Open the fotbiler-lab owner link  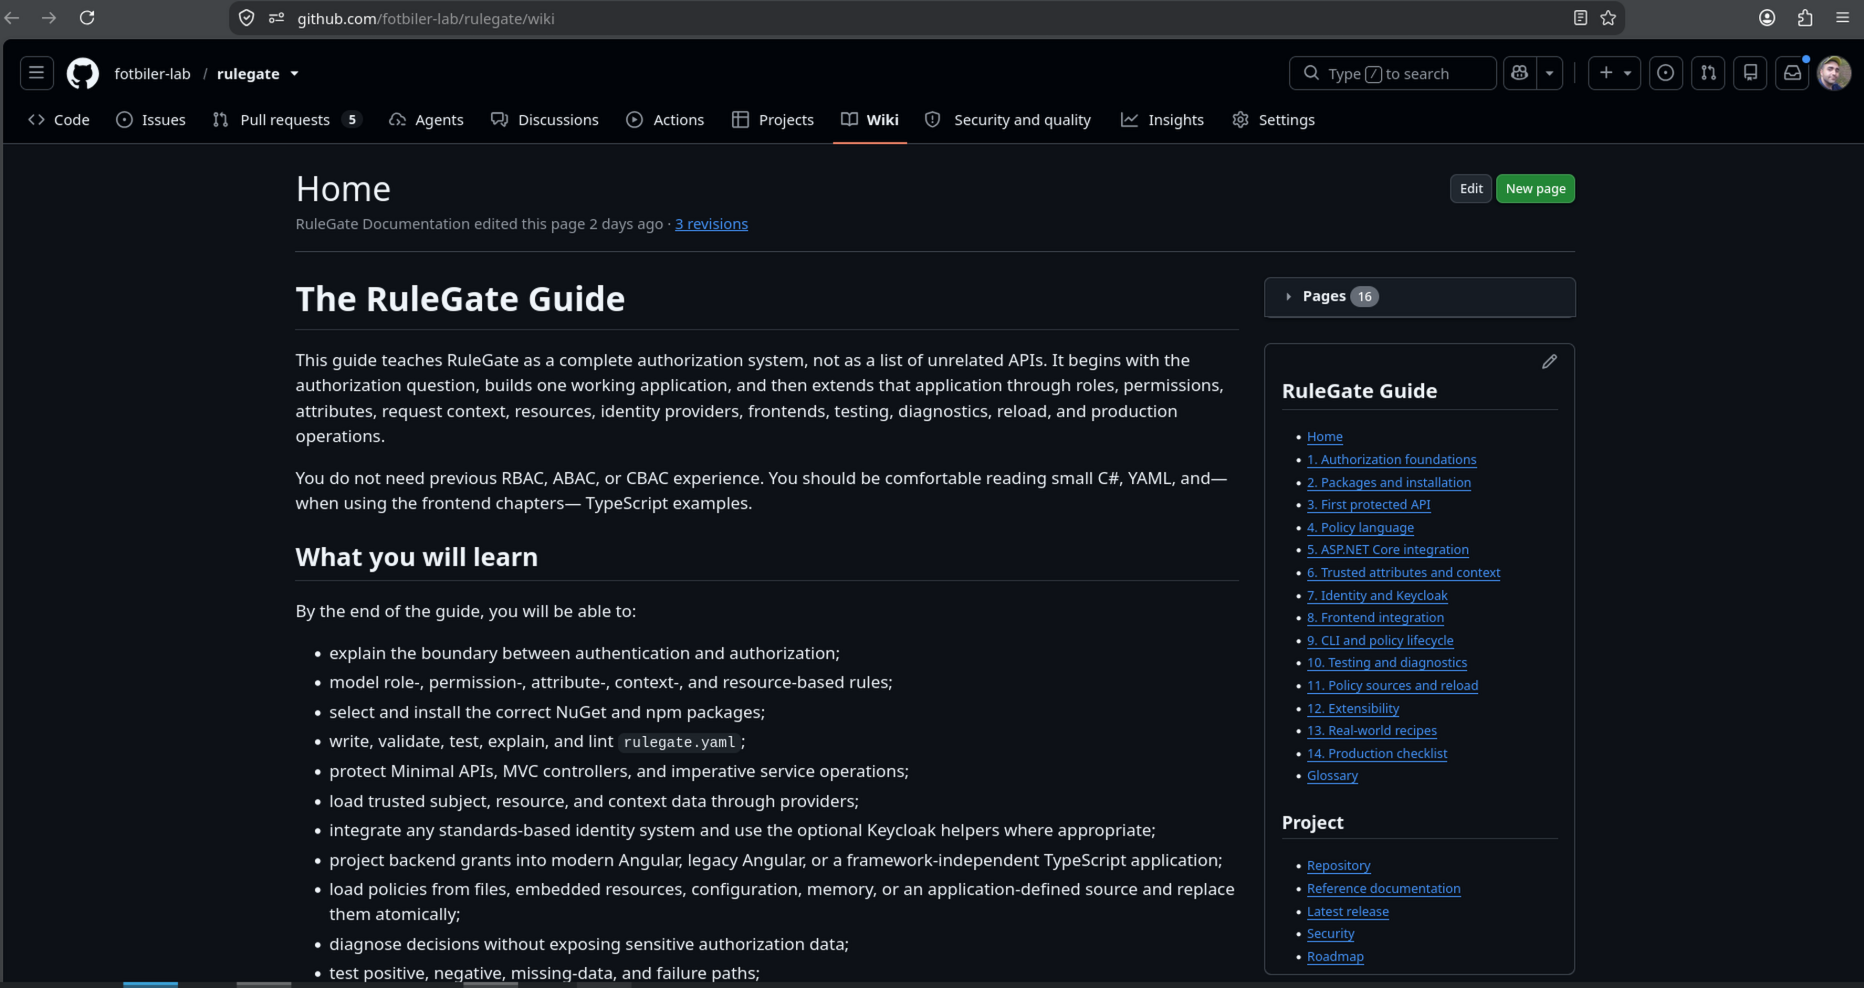pos(152,74)
